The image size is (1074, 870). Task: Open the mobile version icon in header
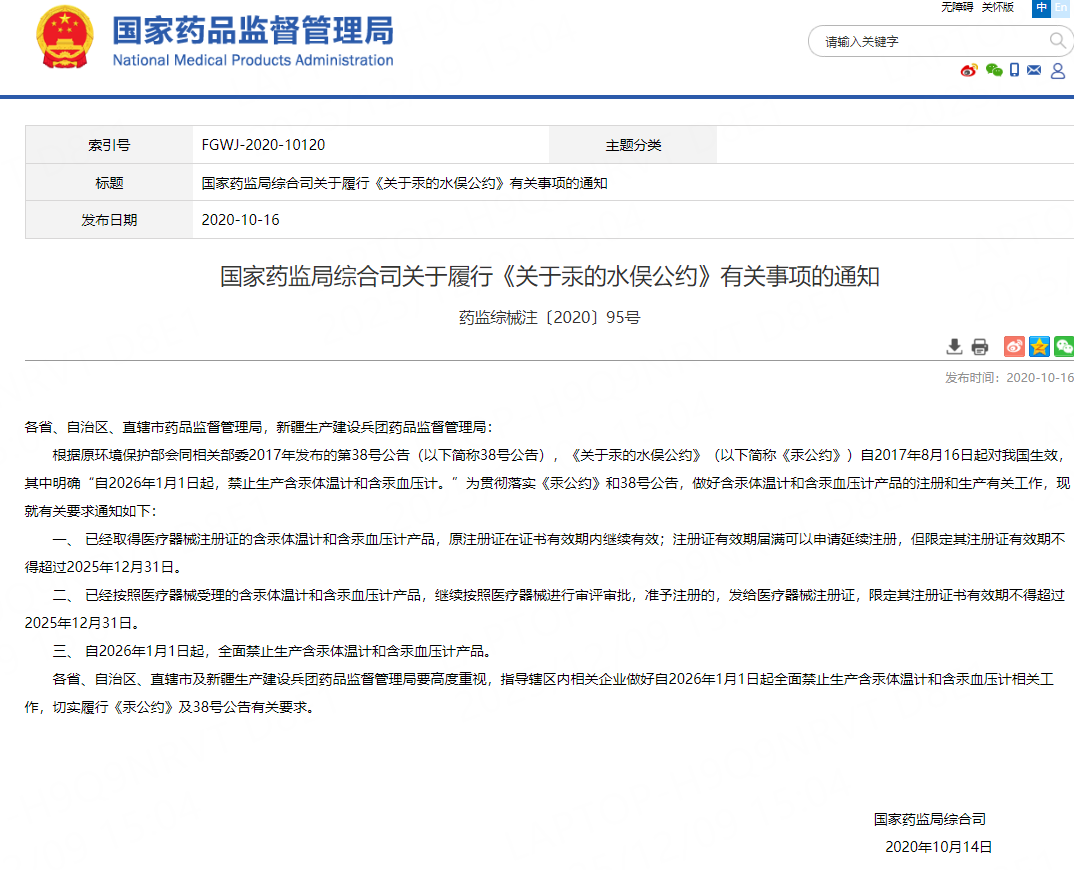[x=1015, y=70]
